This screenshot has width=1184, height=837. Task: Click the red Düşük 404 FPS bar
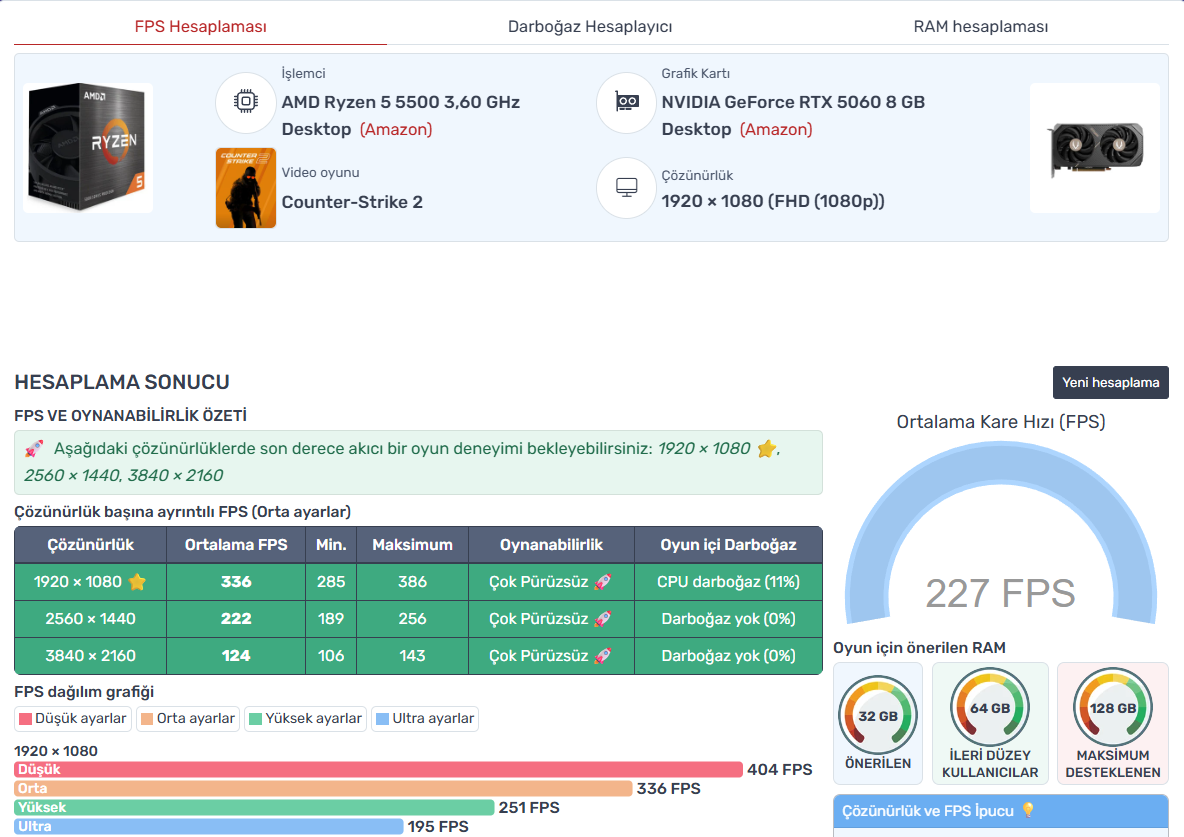click(378, 769)
